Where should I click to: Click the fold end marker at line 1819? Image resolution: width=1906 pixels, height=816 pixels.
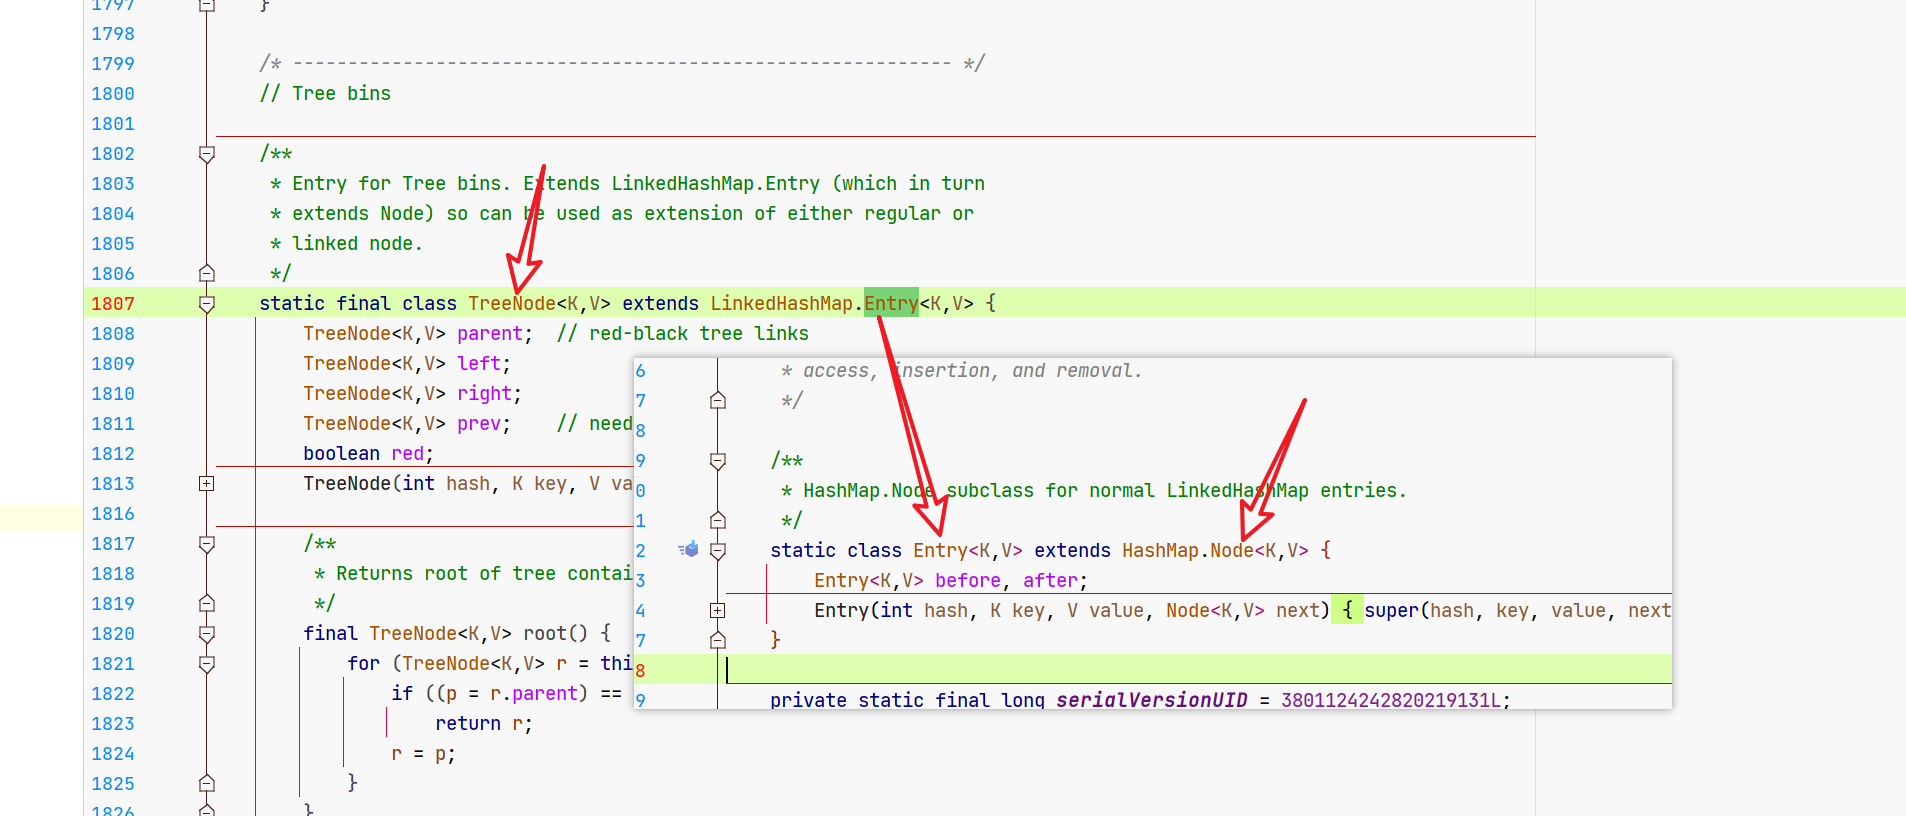click(207, 603)
